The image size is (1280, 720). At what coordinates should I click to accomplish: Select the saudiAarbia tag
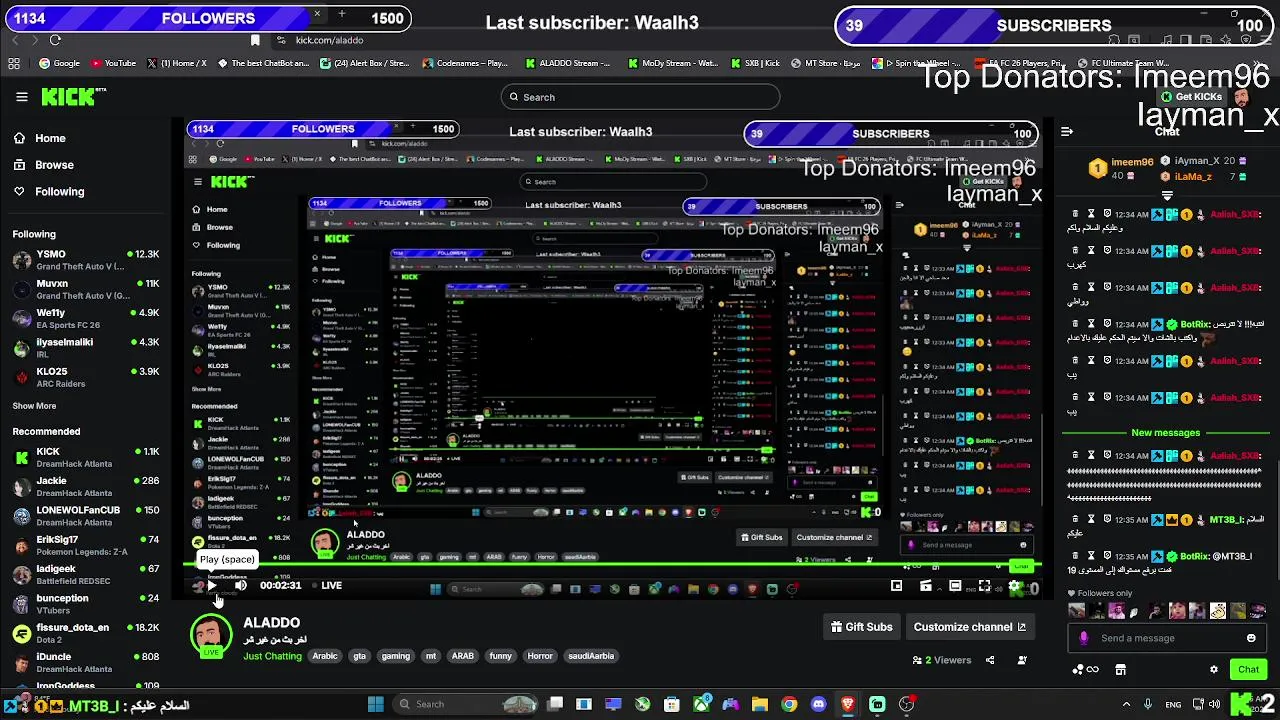click(591, 656)
